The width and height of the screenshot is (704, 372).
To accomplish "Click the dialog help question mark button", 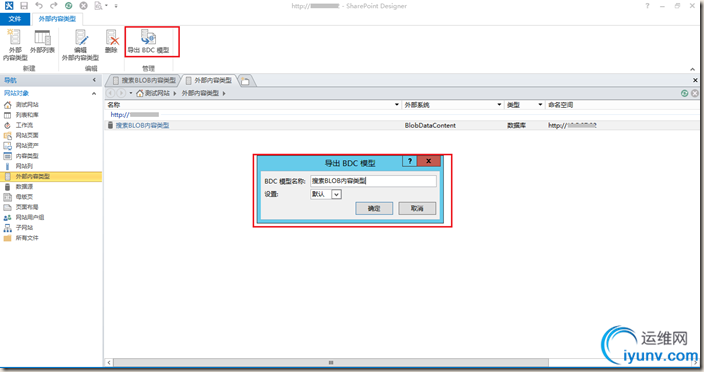I will 409,161.
